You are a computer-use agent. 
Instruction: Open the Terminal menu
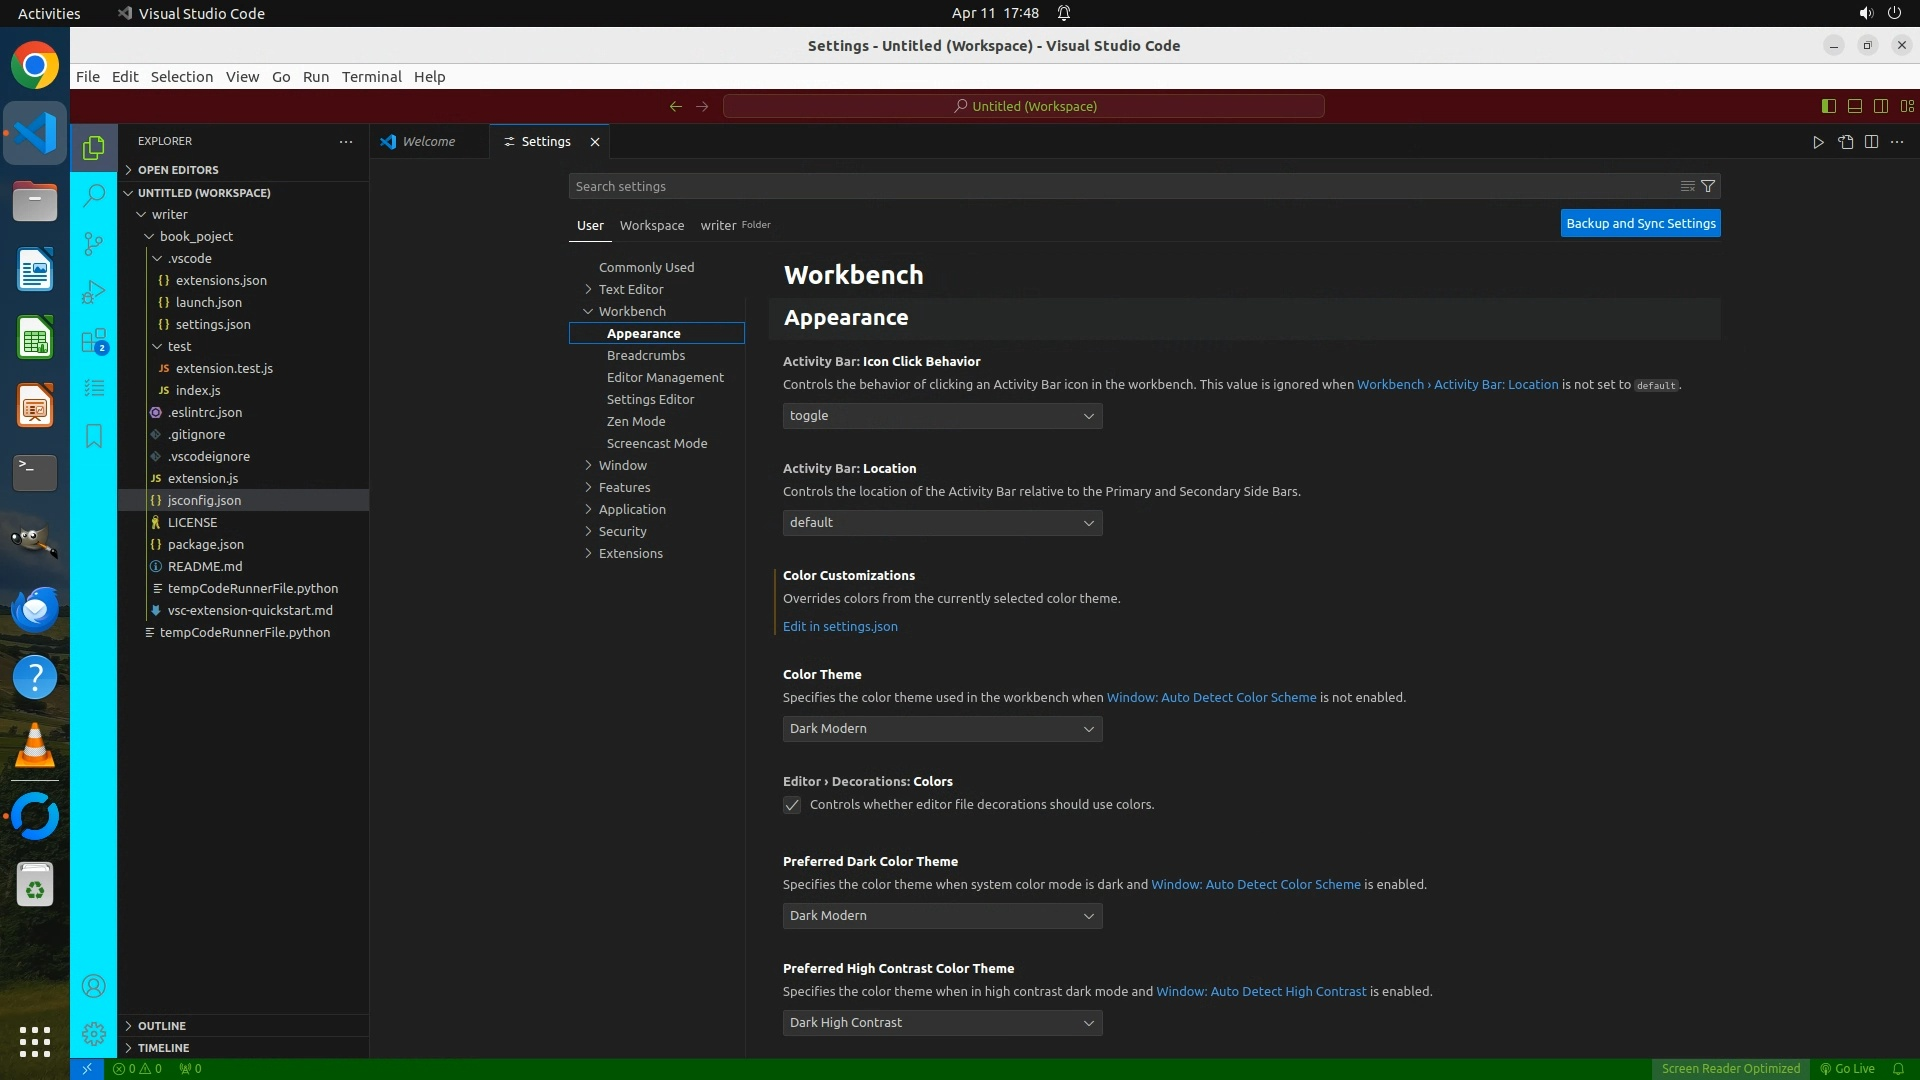[x=371, y=77]
